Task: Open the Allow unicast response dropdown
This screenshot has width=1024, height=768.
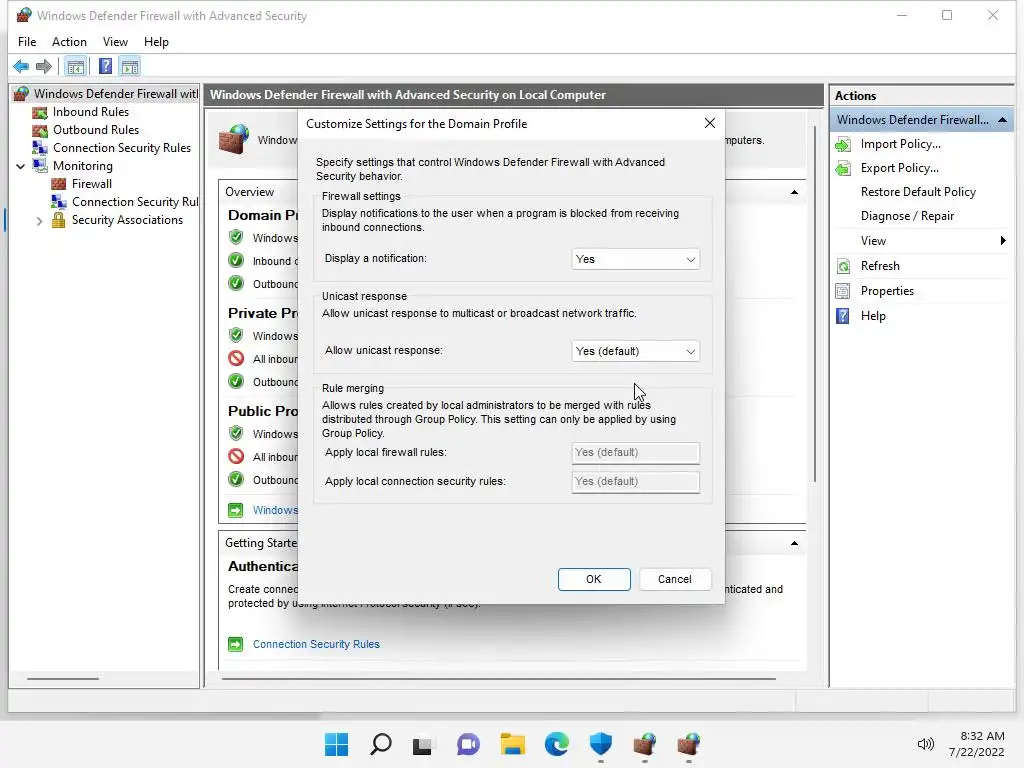Action: click(x=635, y=351)
